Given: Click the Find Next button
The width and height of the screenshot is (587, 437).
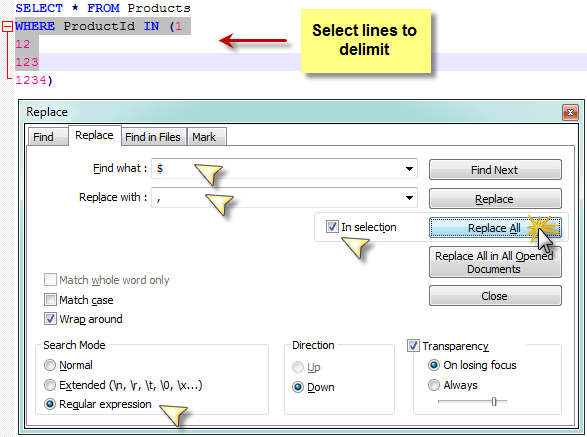Looking at the screenshot, I should pyautogui.click(x=495, y=170).
